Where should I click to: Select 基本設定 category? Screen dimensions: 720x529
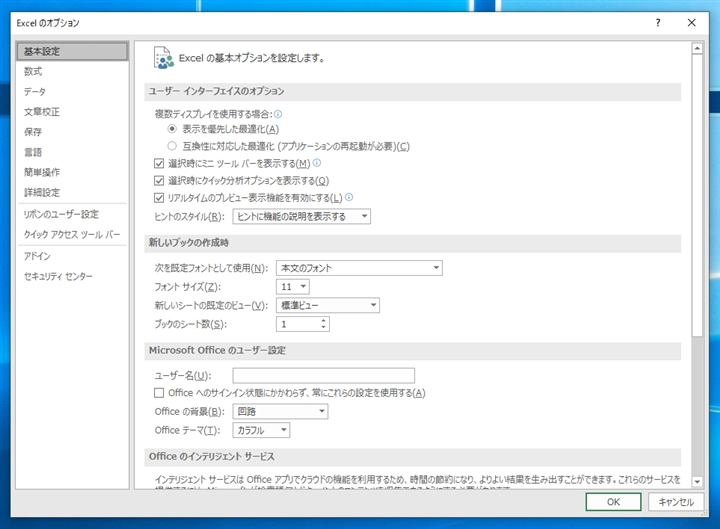pos(72,51)
